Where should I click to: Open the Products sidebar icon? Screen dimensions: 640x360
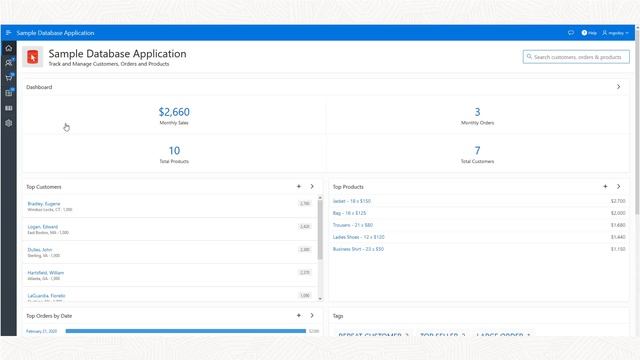click(x=9, y=93)
